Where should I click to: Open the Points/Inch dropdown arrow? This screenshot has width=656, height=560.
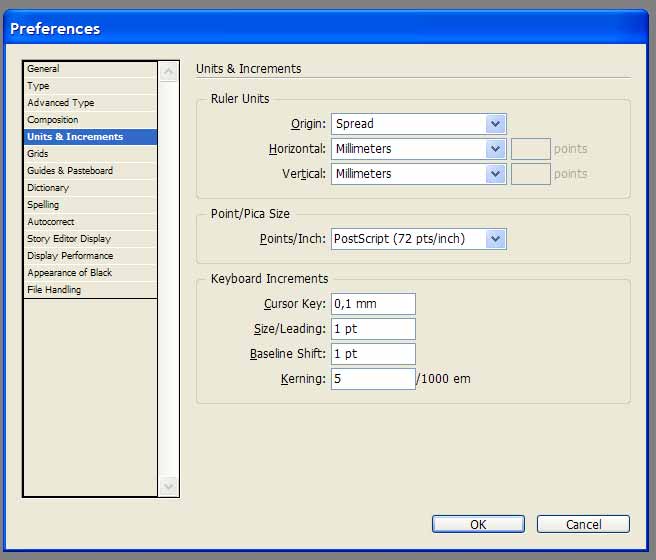tap(496, 239)
